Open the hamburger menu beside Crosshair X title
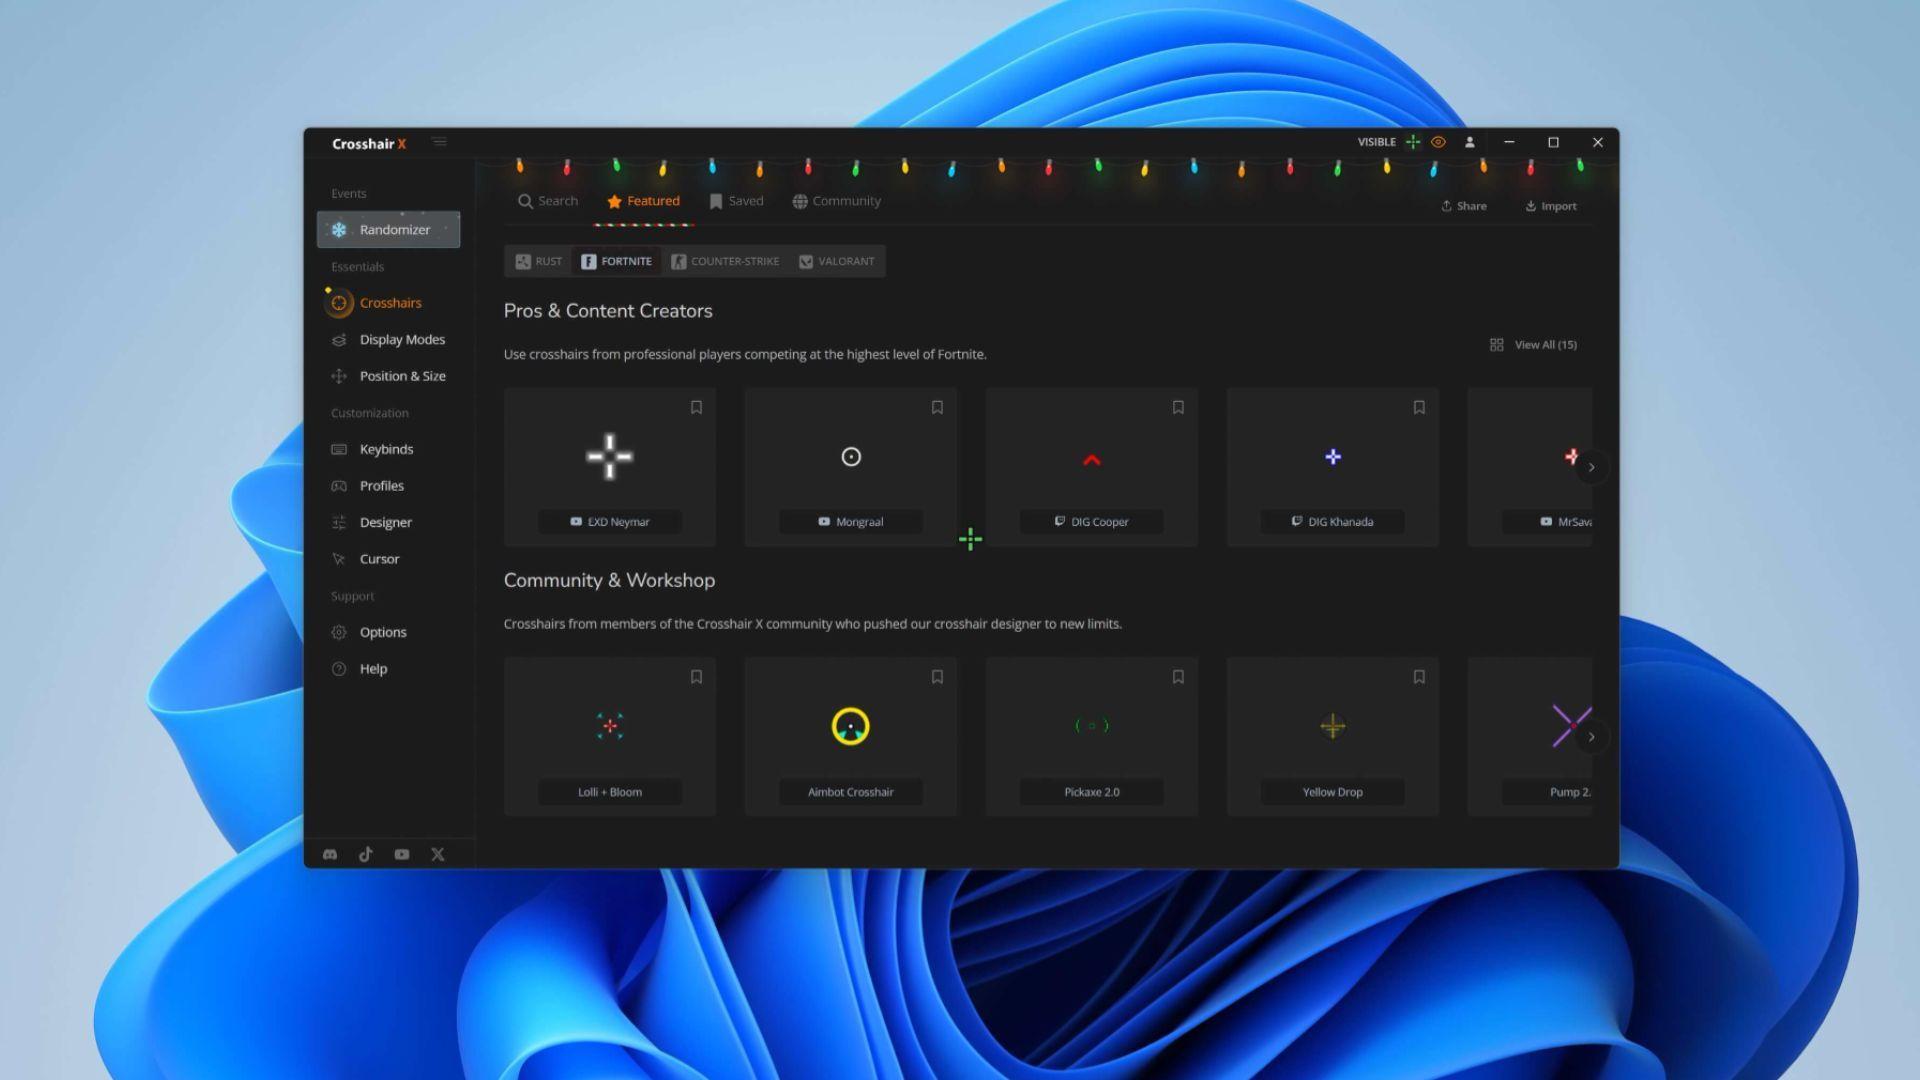The image size is (1920, 1080). (x=439, y=142)
